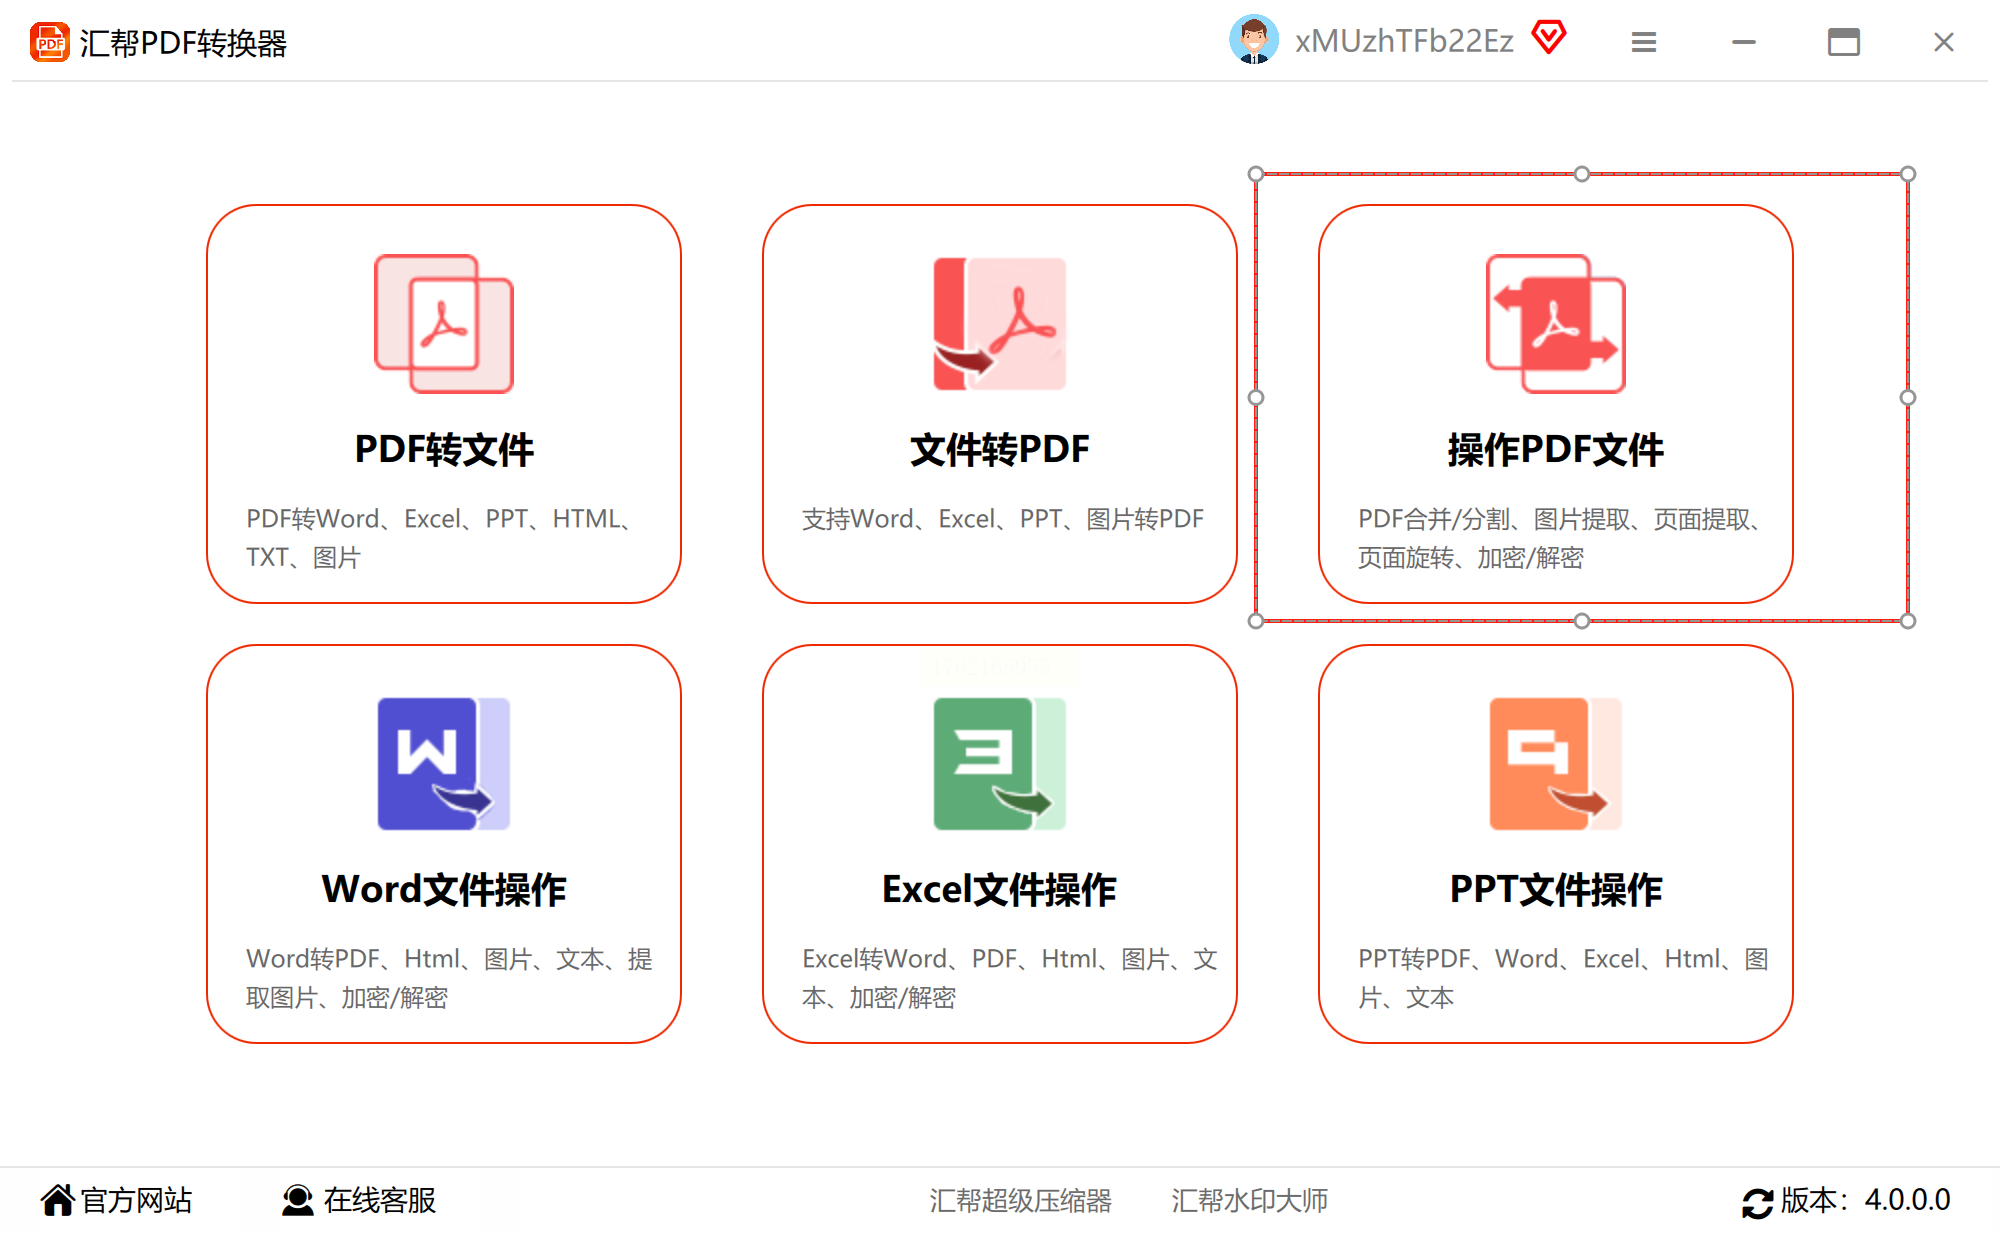Click the 汇帮PDF转换器 app logo icon
This screenshot has height=1234, width=2000.
(50, 43)
